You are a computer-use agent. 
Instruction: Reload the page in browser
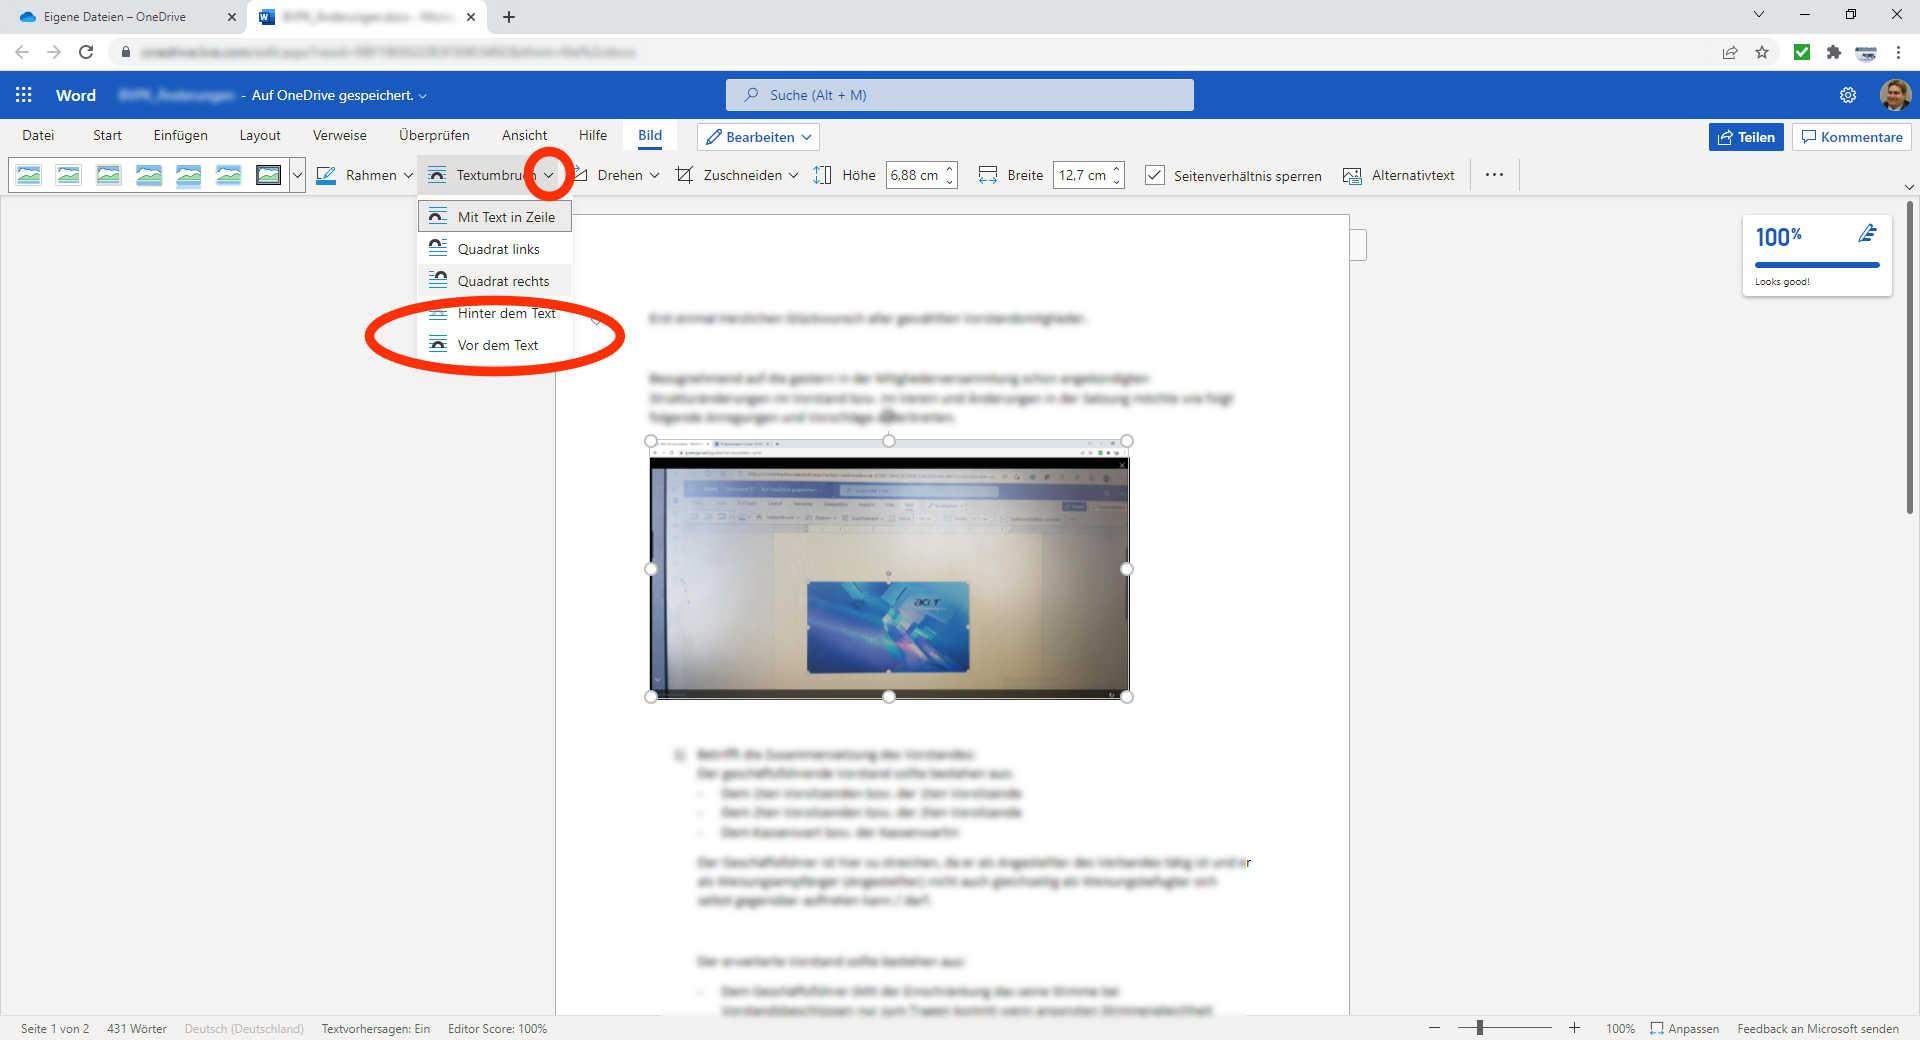(x=86, y=52)
